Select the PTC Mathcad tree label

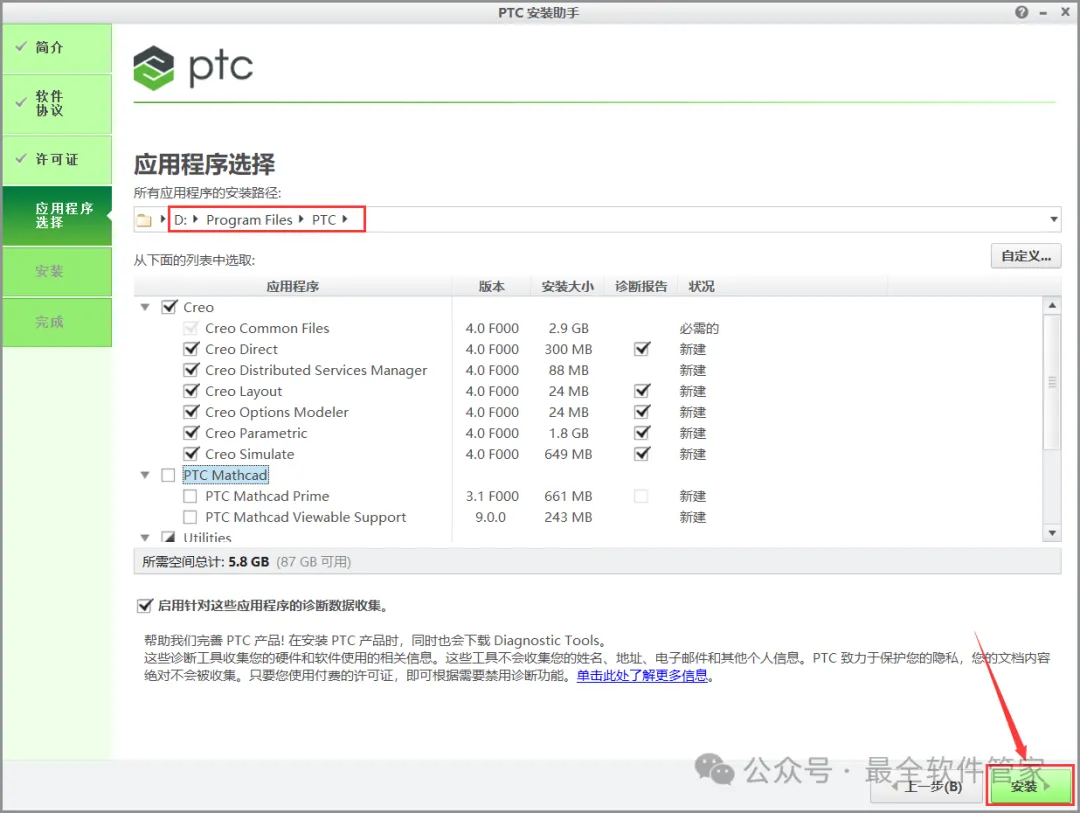coord(225,475)
